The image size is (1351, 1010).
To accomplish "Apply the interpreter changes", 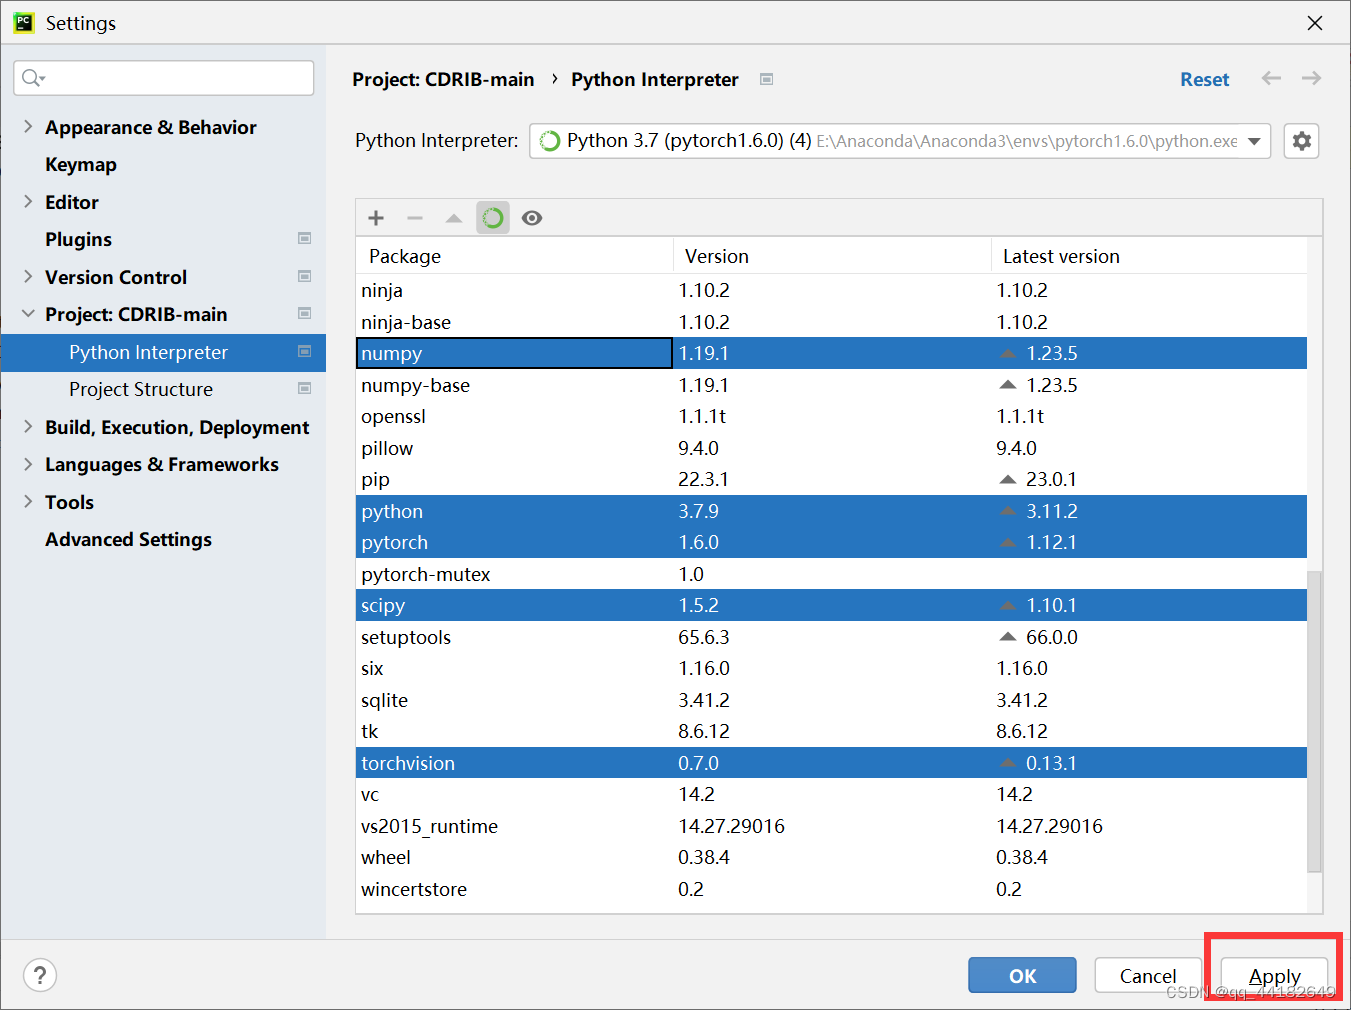I will click(x=1273, y=975).
